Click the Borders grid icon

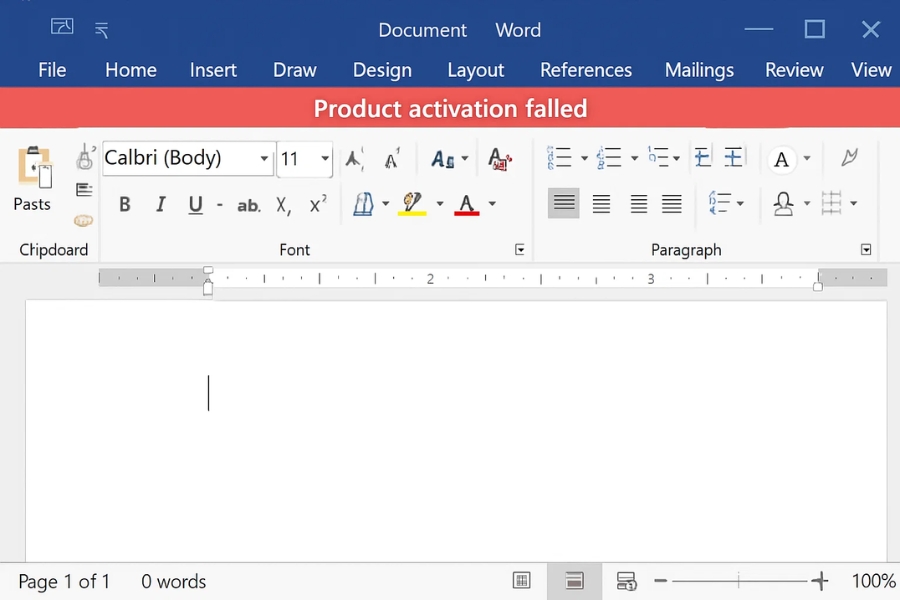click(831, 203)
